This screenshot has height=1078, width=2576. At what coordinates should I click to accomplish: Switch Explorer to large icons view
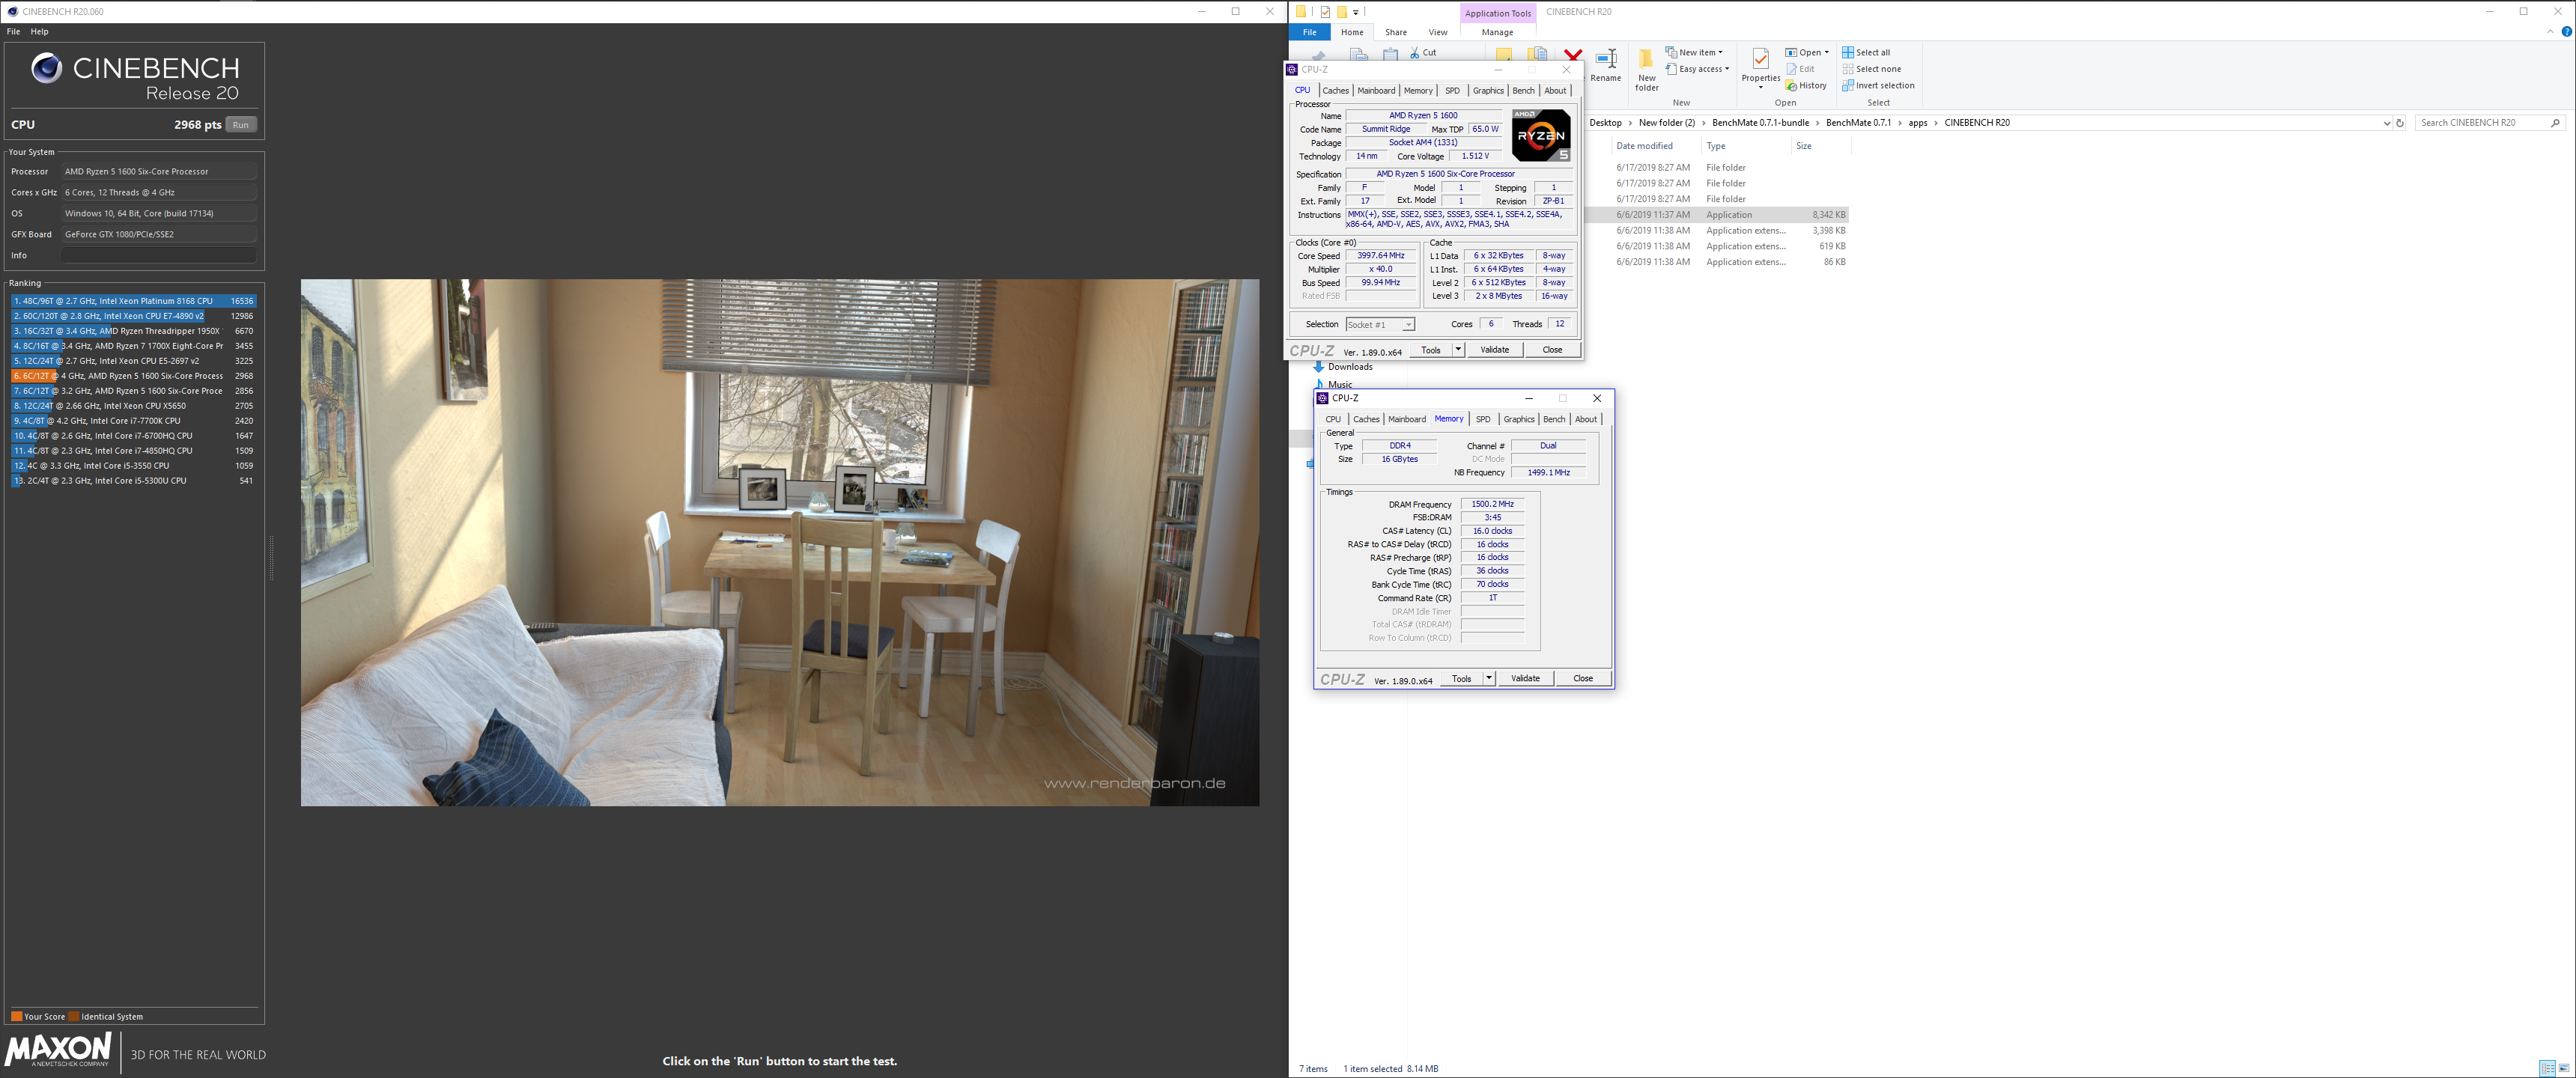pyautogui.click(x=2563, y=1069)
